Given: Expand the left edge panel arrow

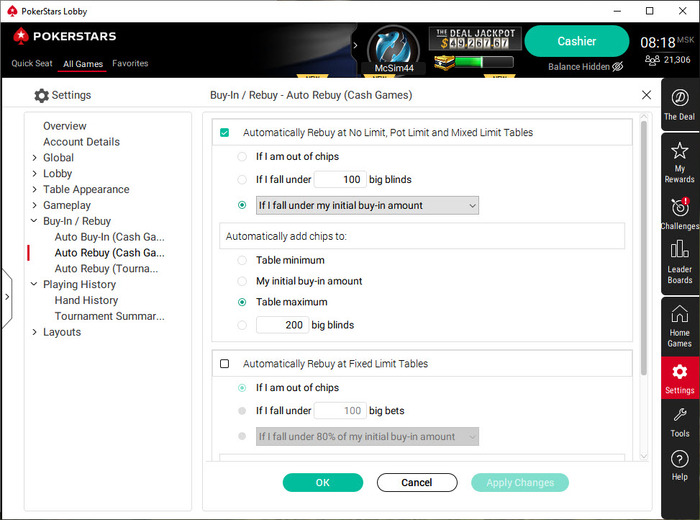Looking at the screenshot, I should pos(7,297).
